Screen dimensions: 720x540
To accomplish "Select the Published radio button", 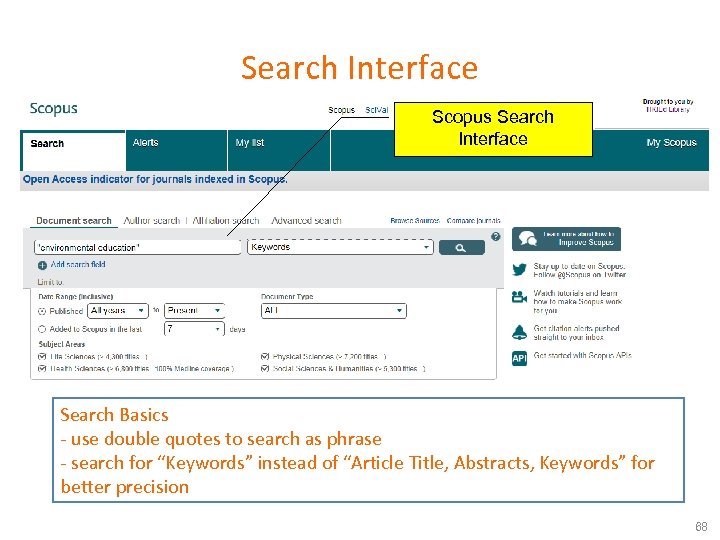I will click(x=42, y=311).
